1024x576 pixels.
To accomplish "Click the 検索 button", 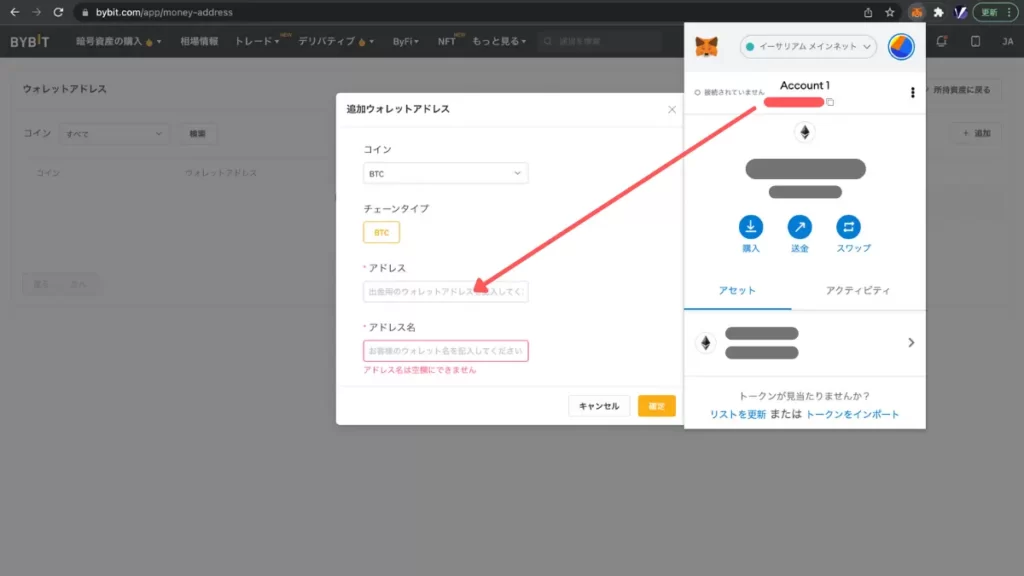I will click(197, 134).
